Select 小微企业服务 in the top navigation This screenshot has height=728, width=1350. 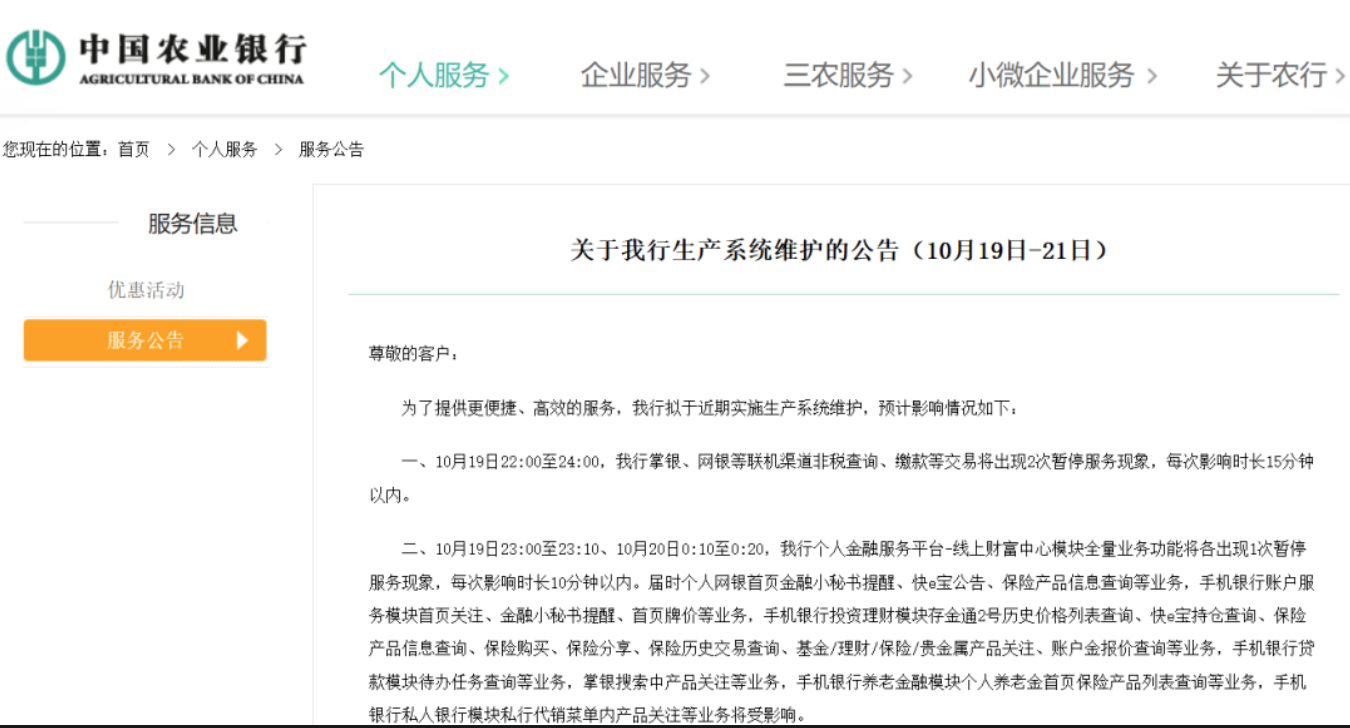[1051, 75]
